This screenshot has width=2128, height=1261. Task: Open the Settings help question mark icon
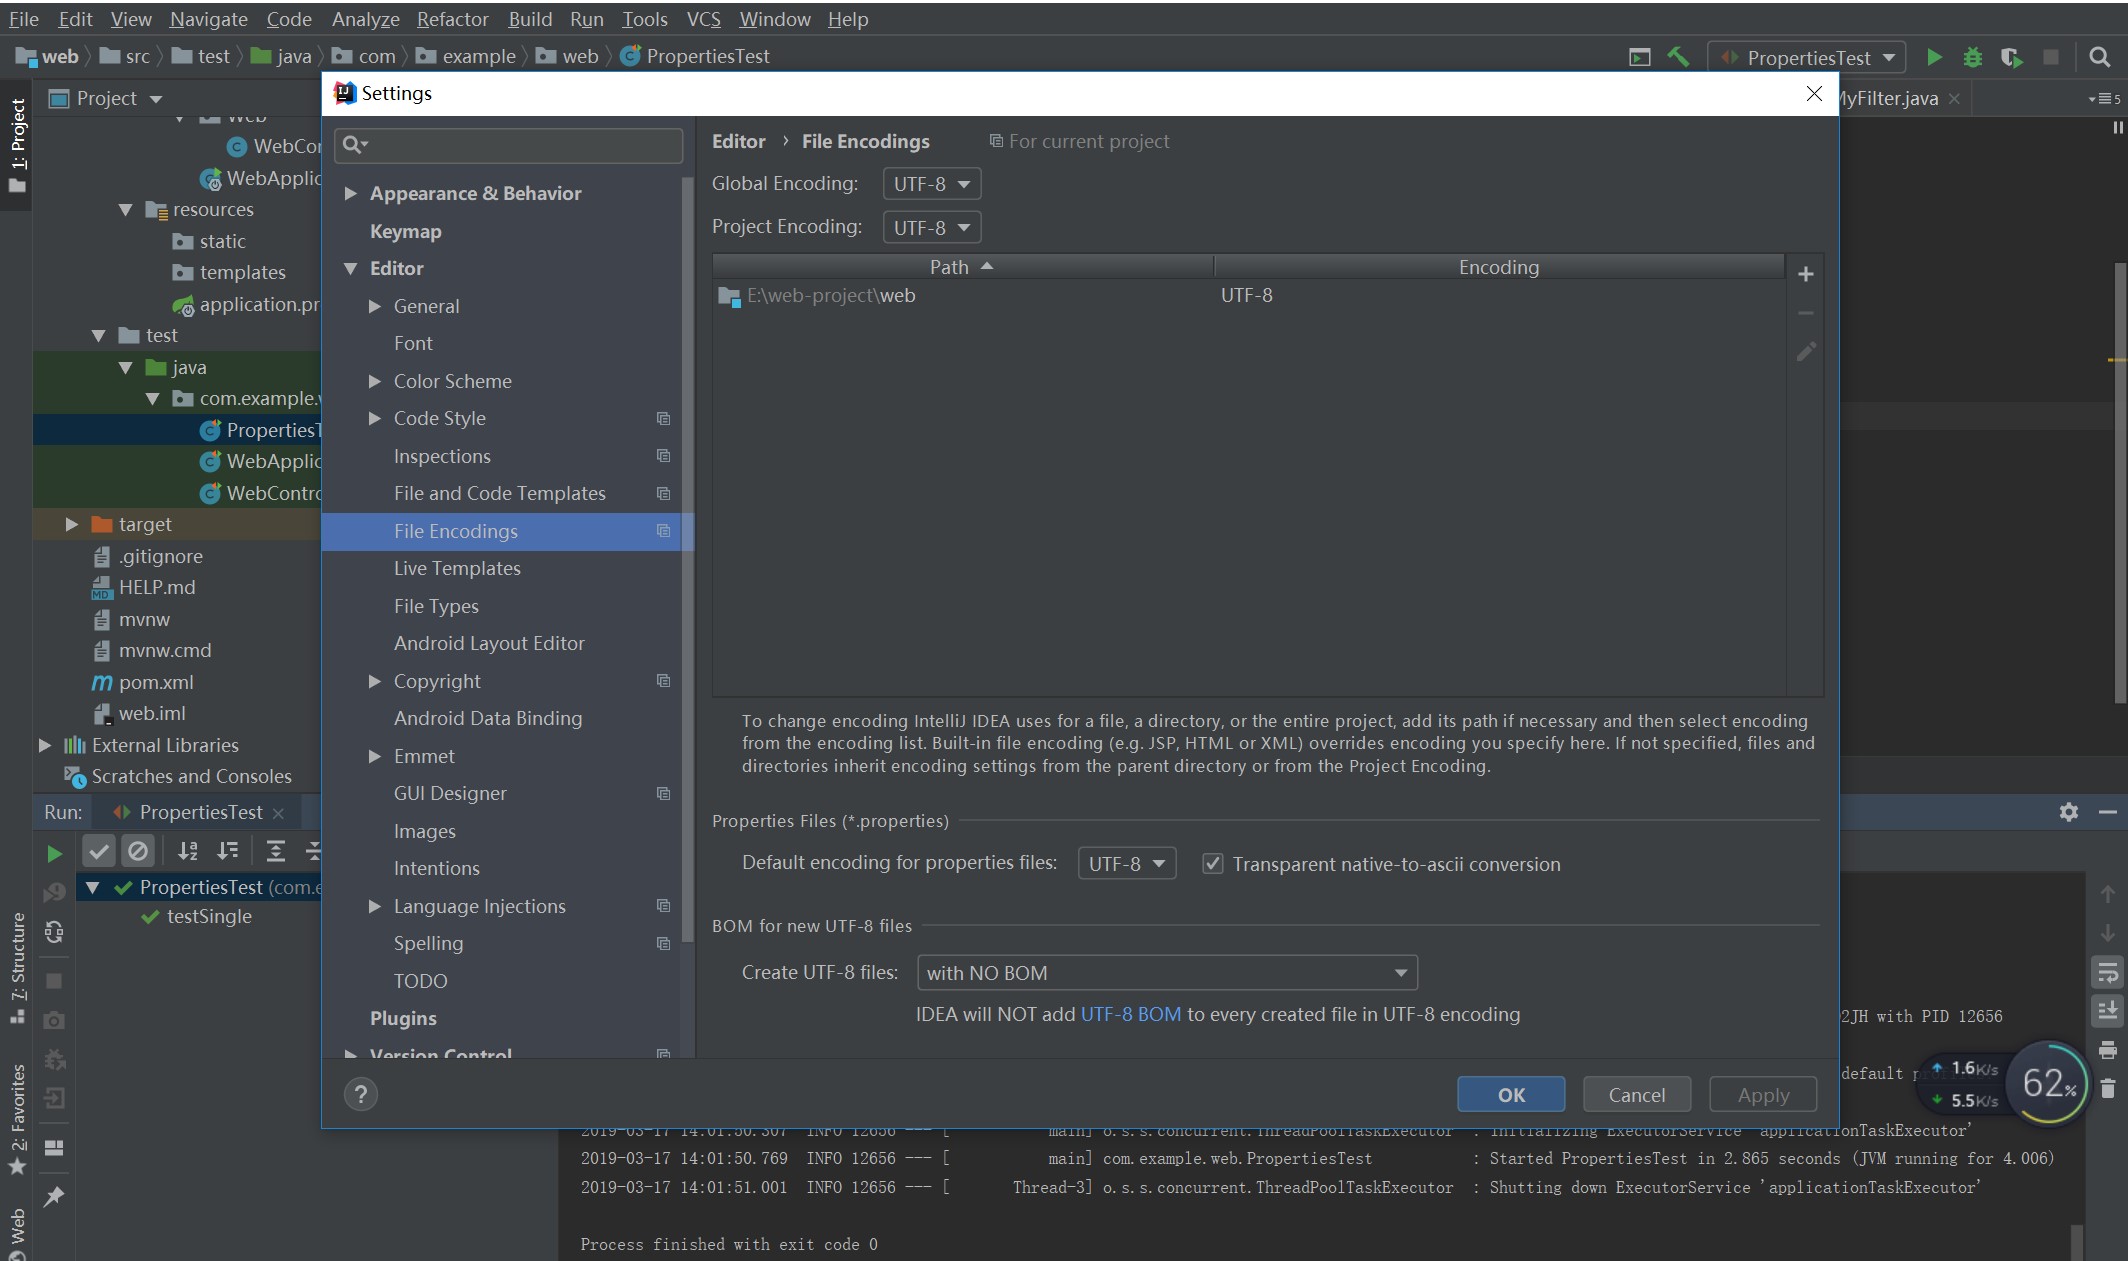(361, 1094)
